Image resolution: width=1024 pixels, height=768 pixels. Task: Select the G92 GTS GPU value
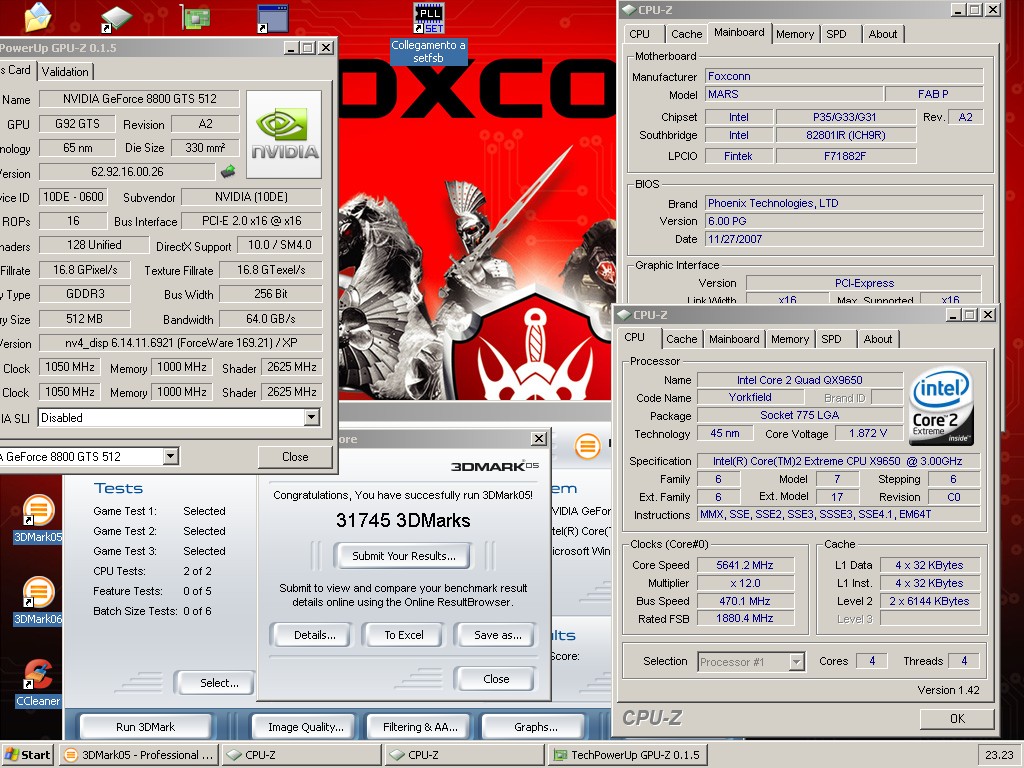click(x=77, y=124)
